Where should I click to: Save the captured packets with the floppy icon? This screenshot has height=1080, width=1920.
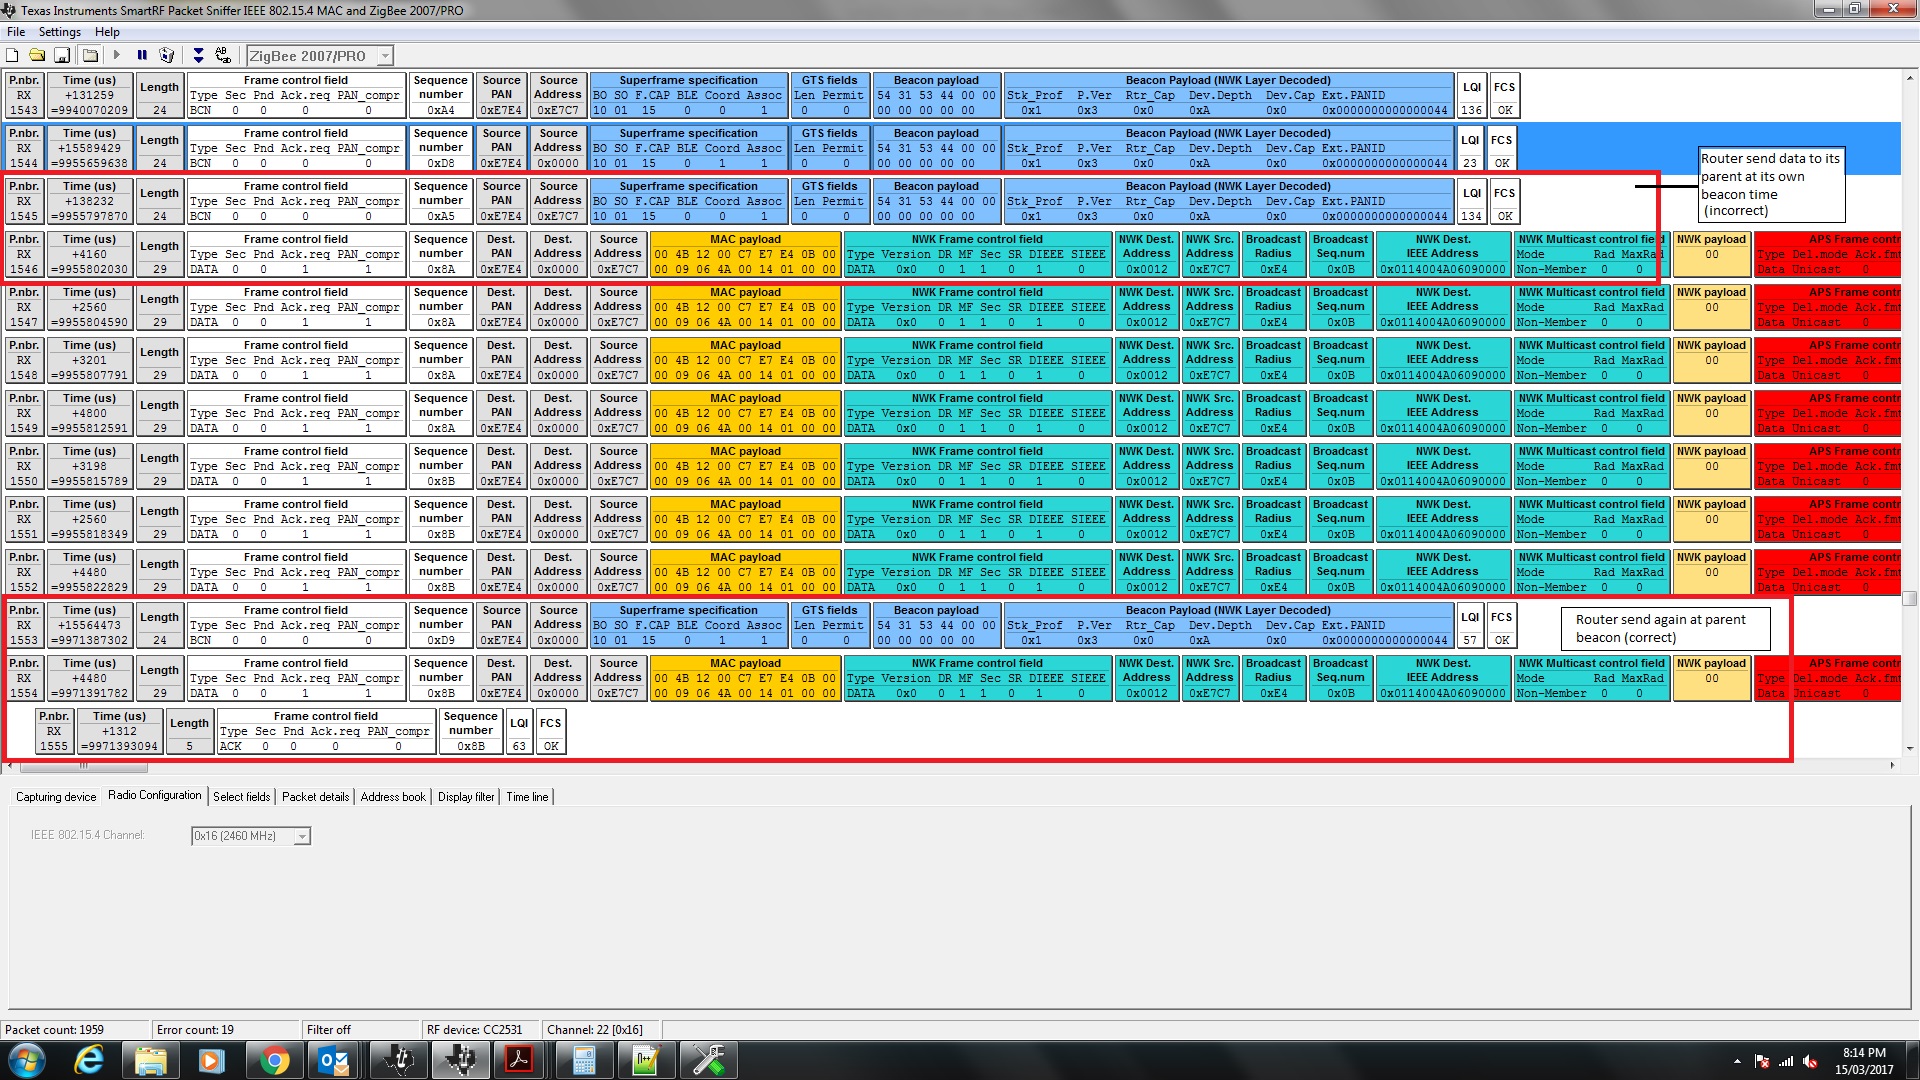tap(62, 56)
